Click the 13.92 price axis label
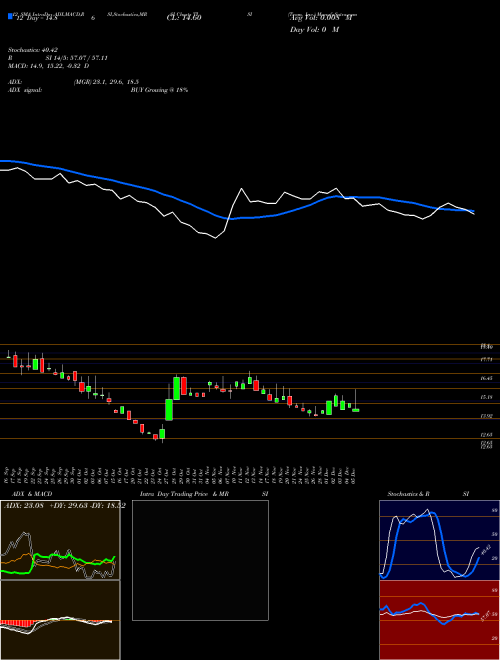The image size is (500, 660). pyautogui.click(x=487, y=416)
